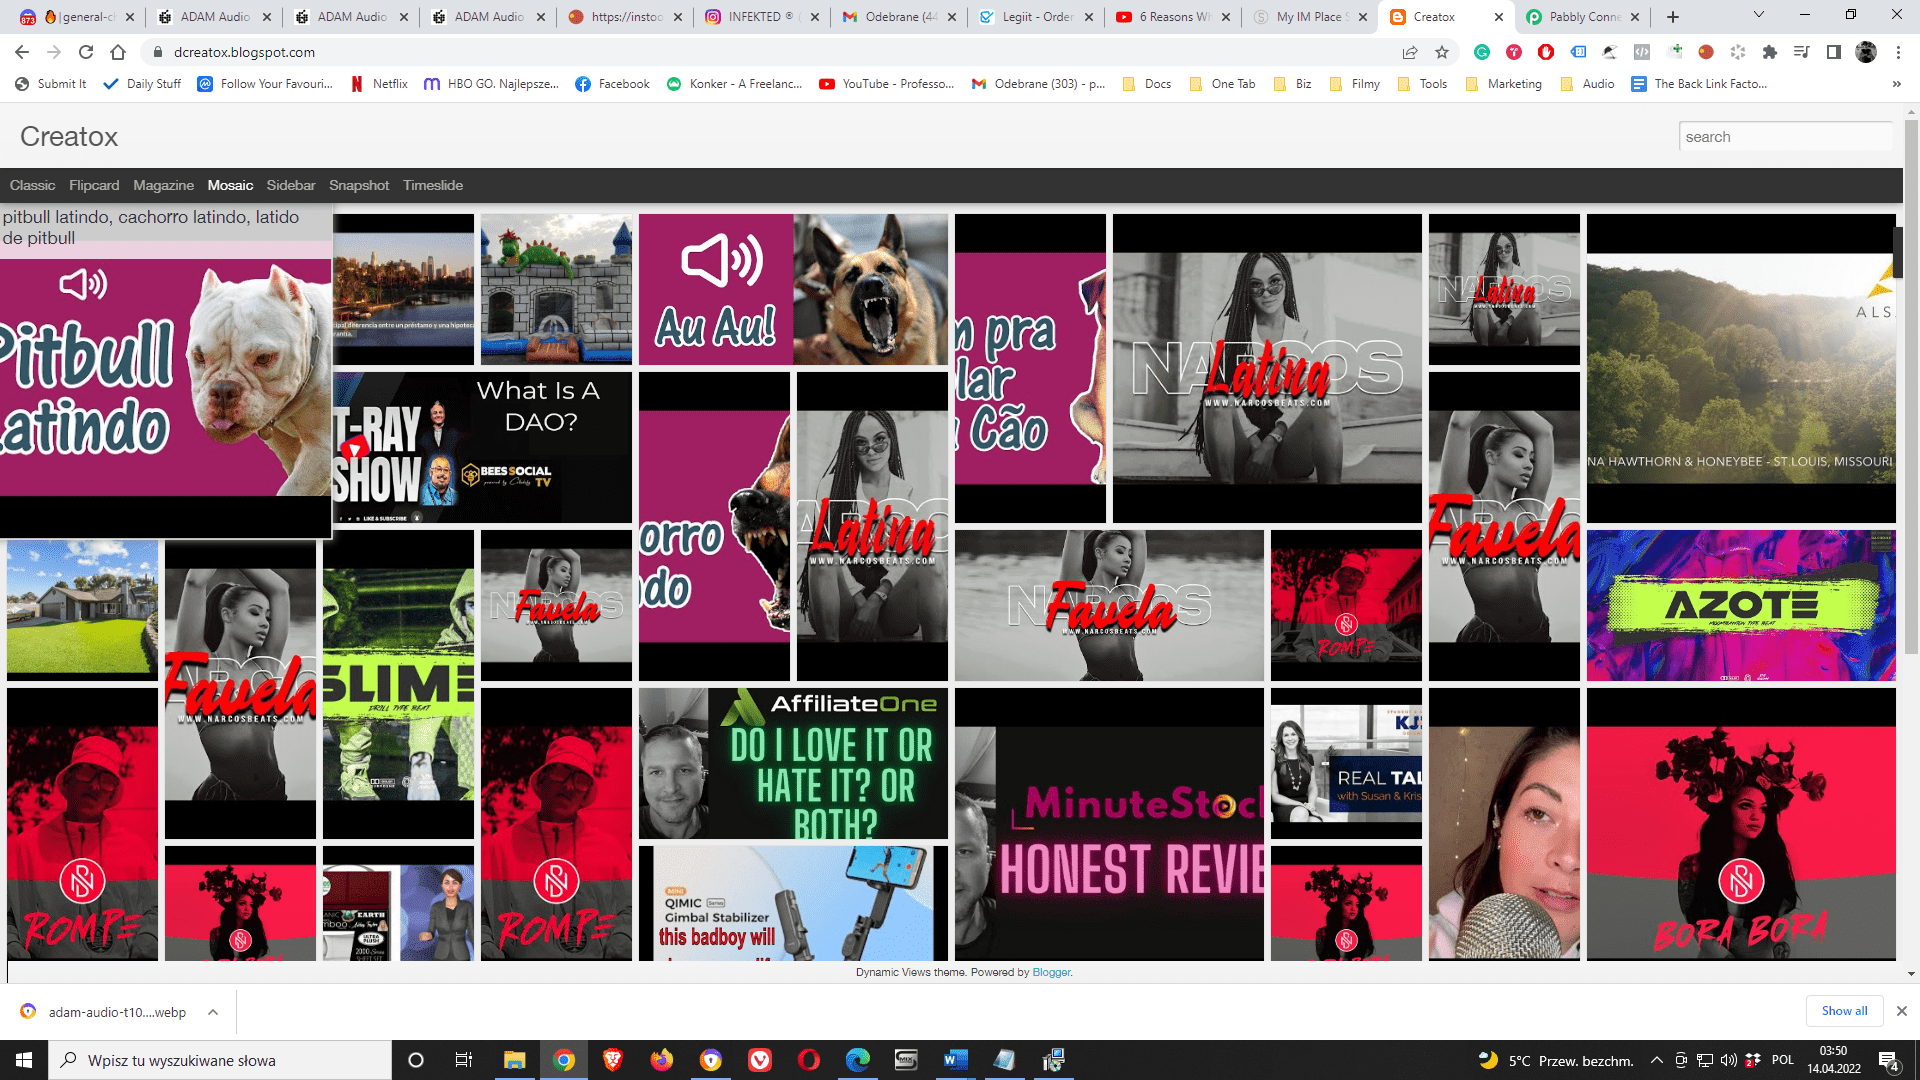1920x1080 pixels.
Task: Select the Snapshot view
Action: pos(359,185)
